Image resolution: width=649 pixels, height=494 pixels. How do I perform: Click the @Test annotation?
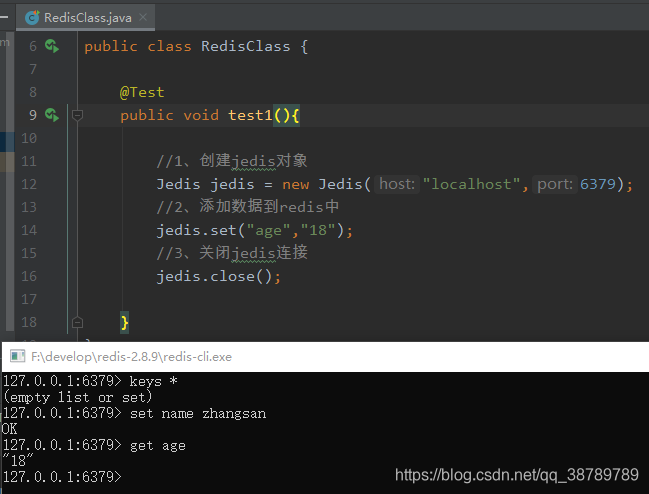(x=142, y=92)
